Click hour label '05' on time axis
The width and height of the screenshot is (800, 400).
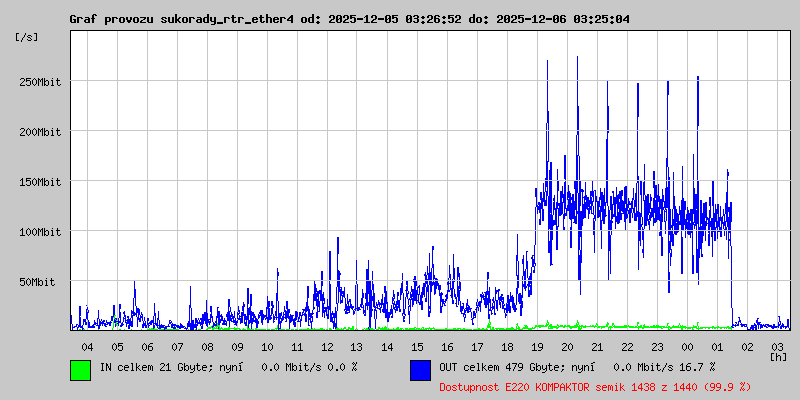(117, 347)
